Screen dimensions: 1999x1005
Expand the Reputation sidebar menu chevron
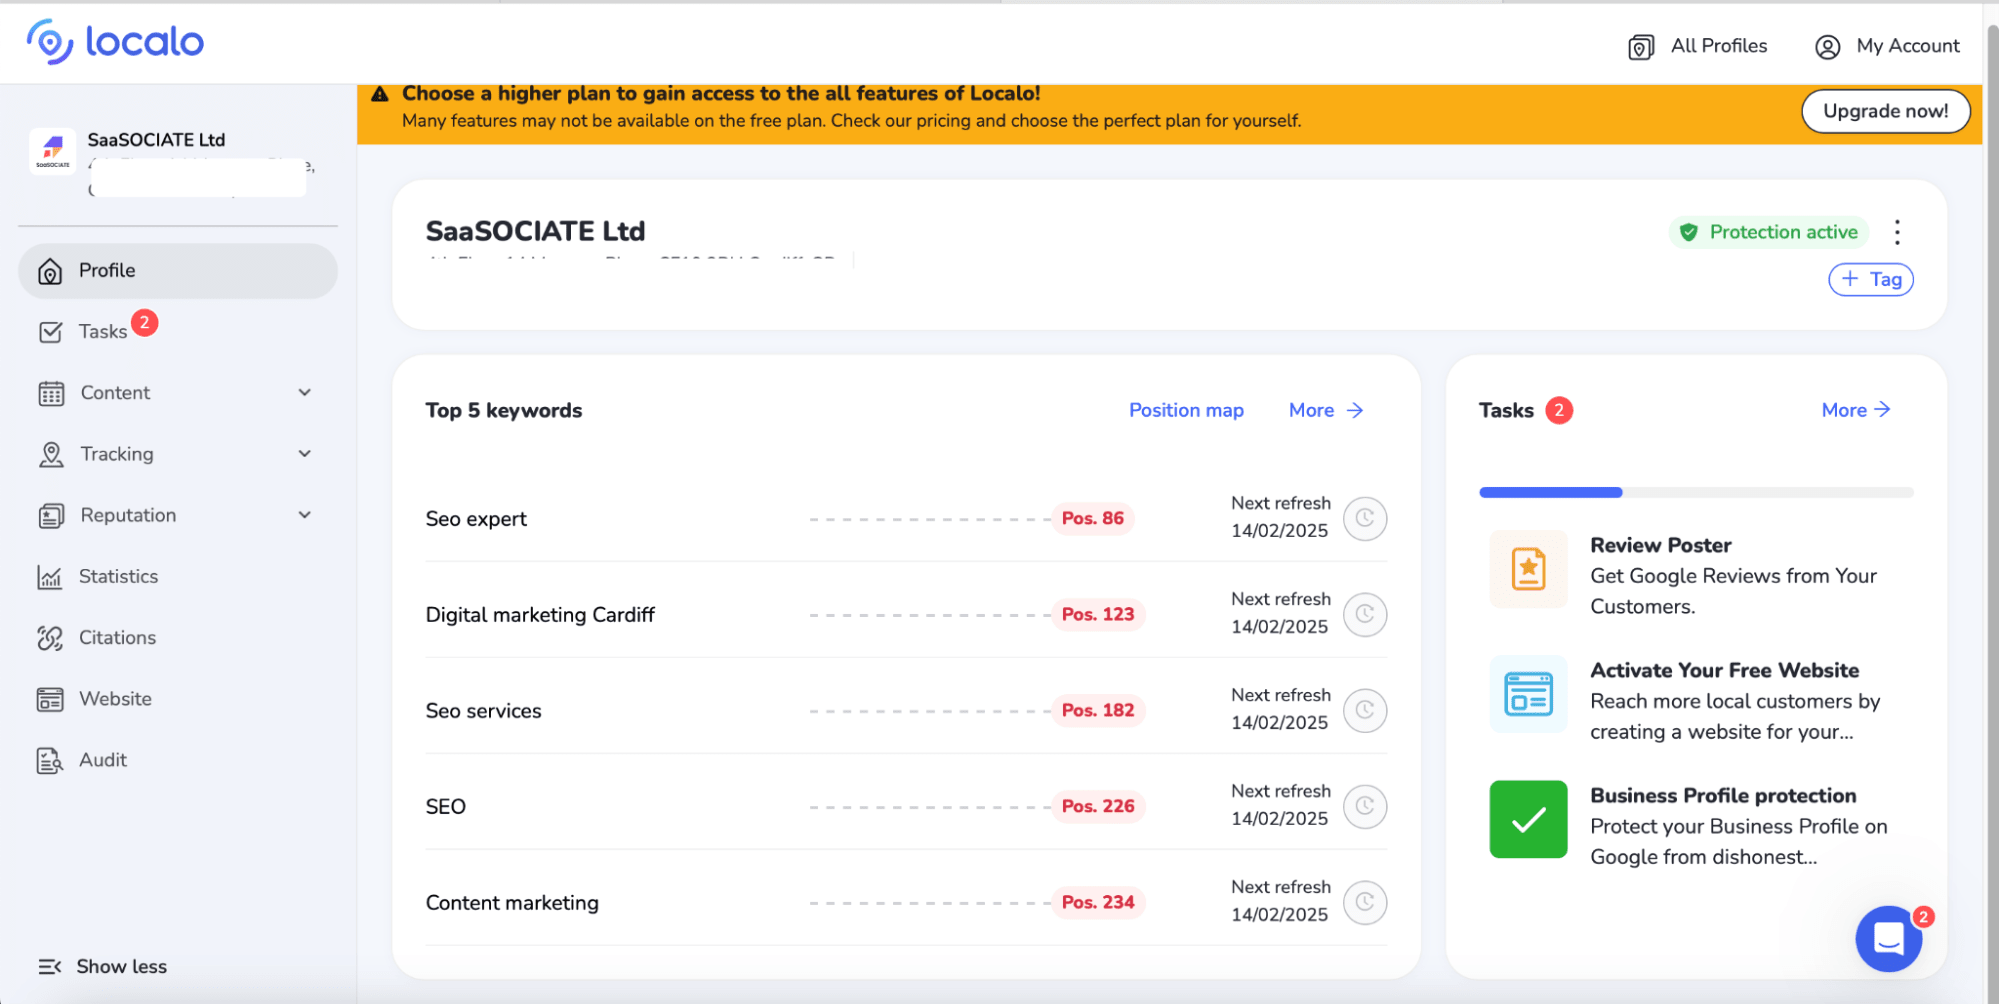click(x=305, y=515)
